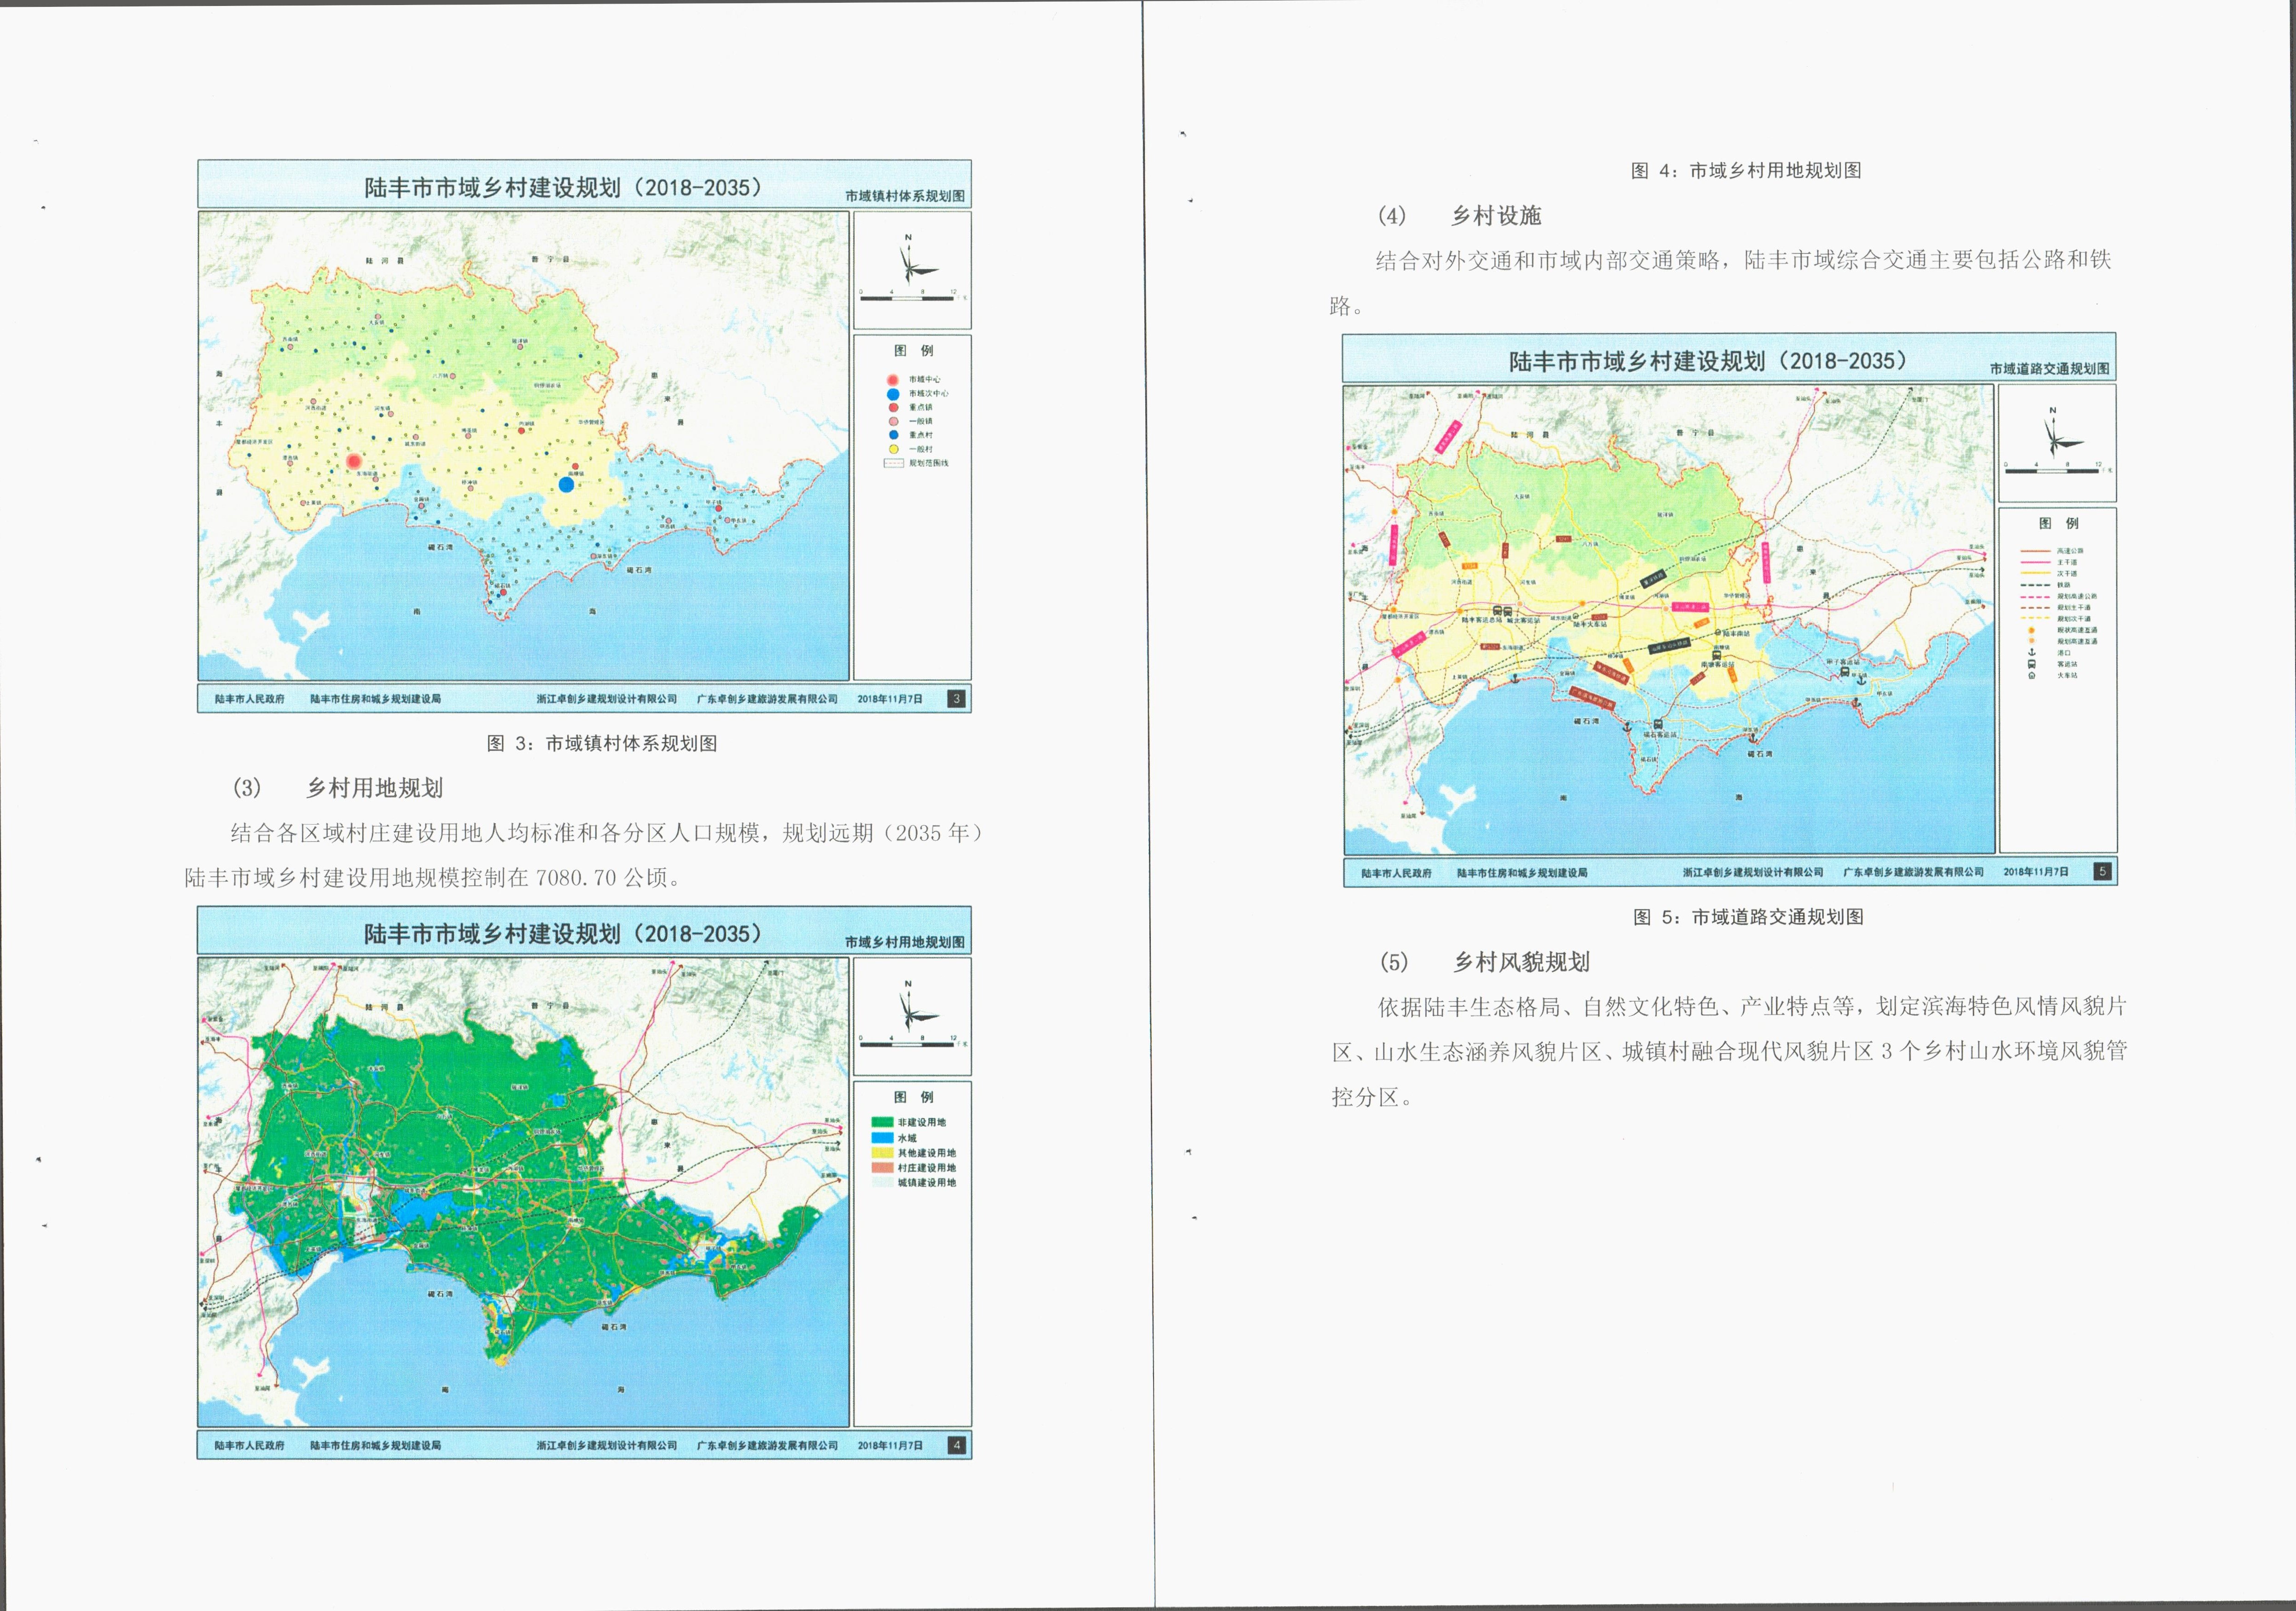Click the pink 一般镇 legend symbol
This screenshot has height=1611, width=2296.
pos(894,422)
